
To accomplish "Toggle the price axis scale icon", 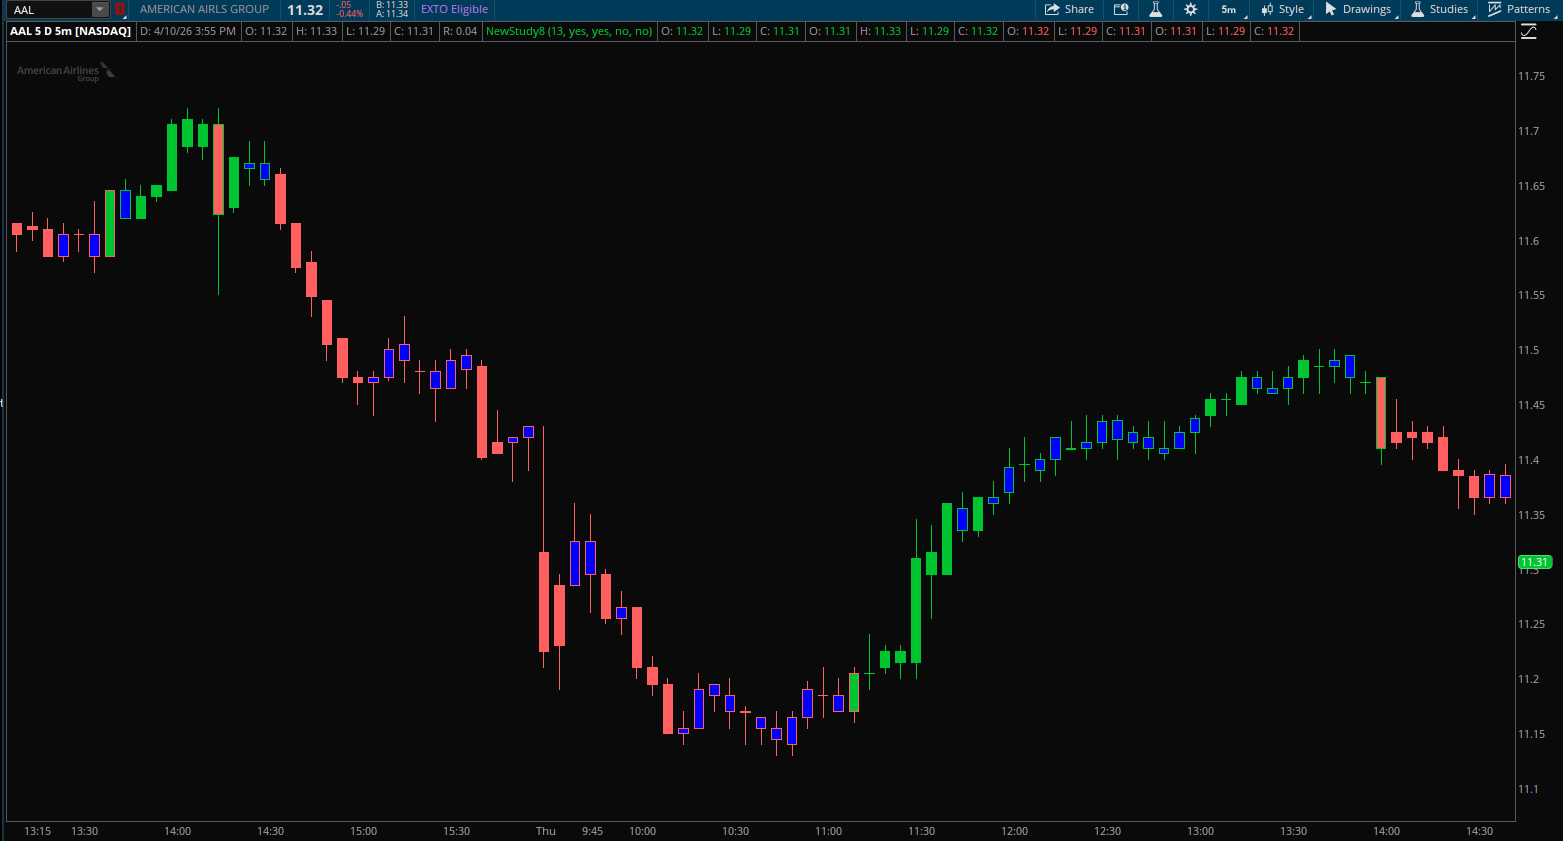I will tap(1528, 32).
